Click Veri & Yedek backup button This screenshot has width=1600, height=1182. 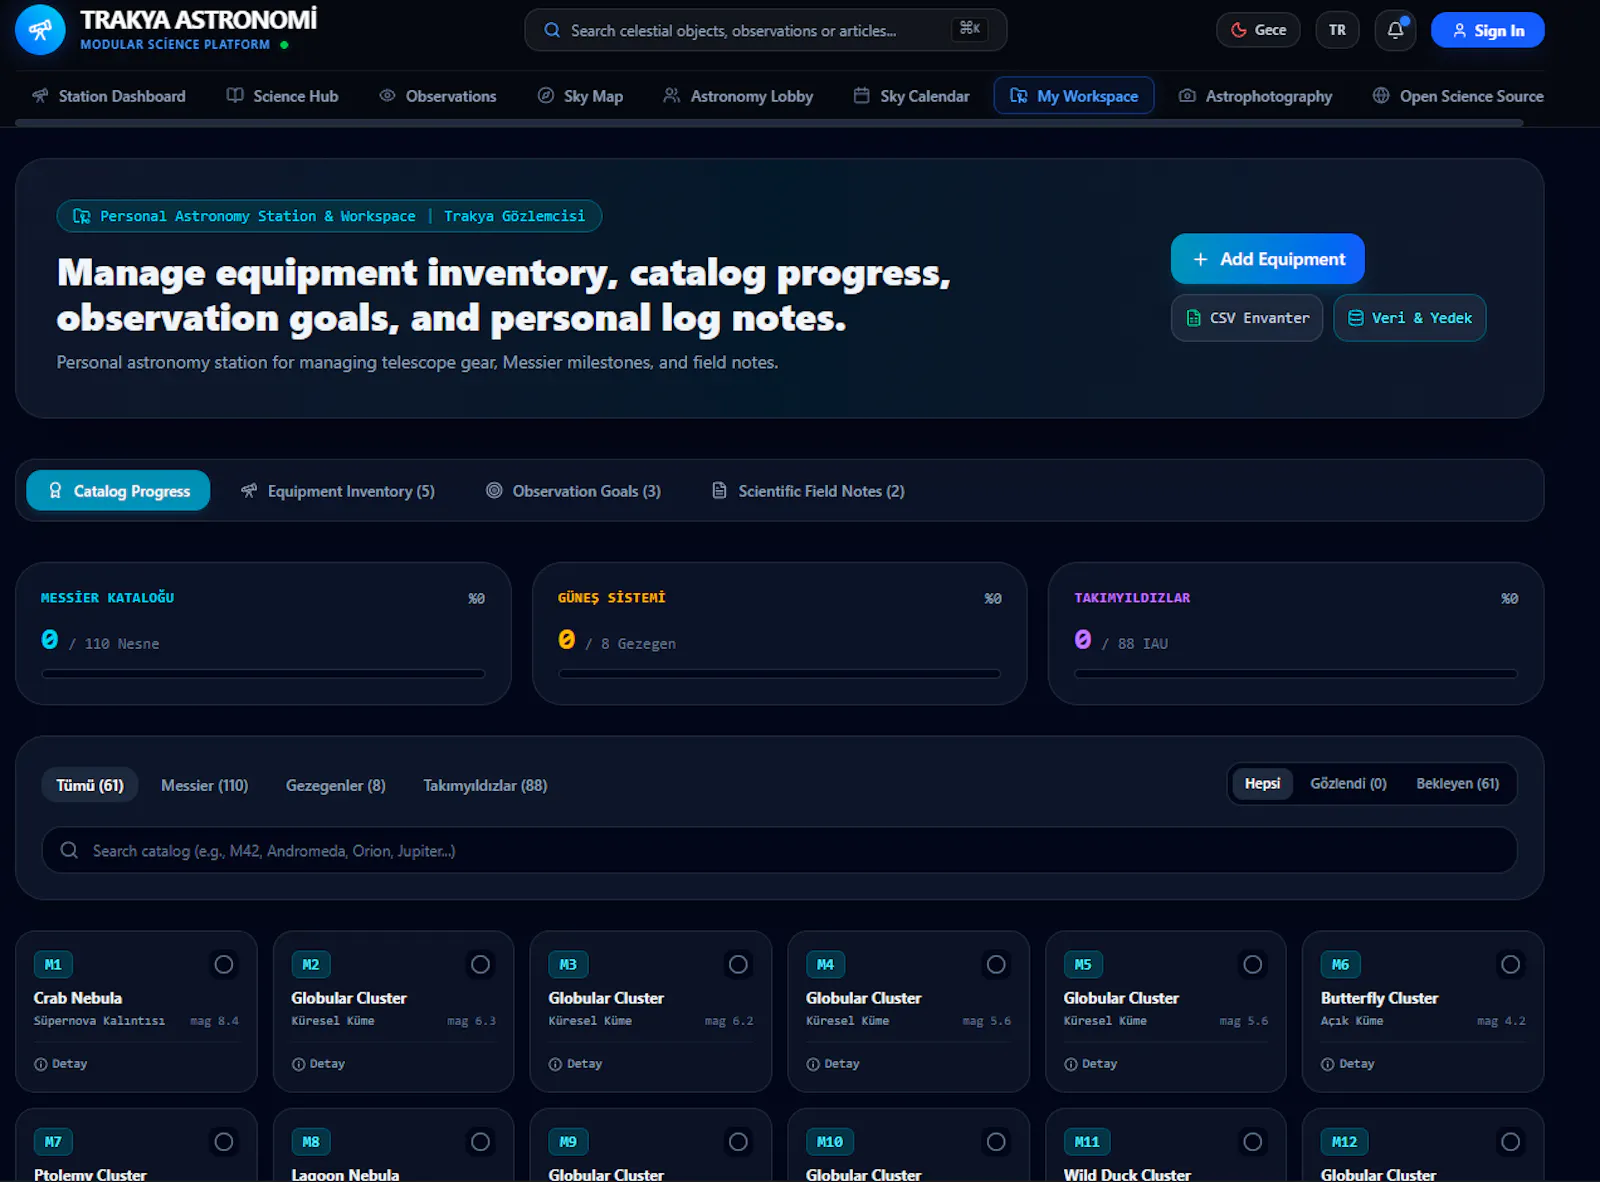[1409, 318]
